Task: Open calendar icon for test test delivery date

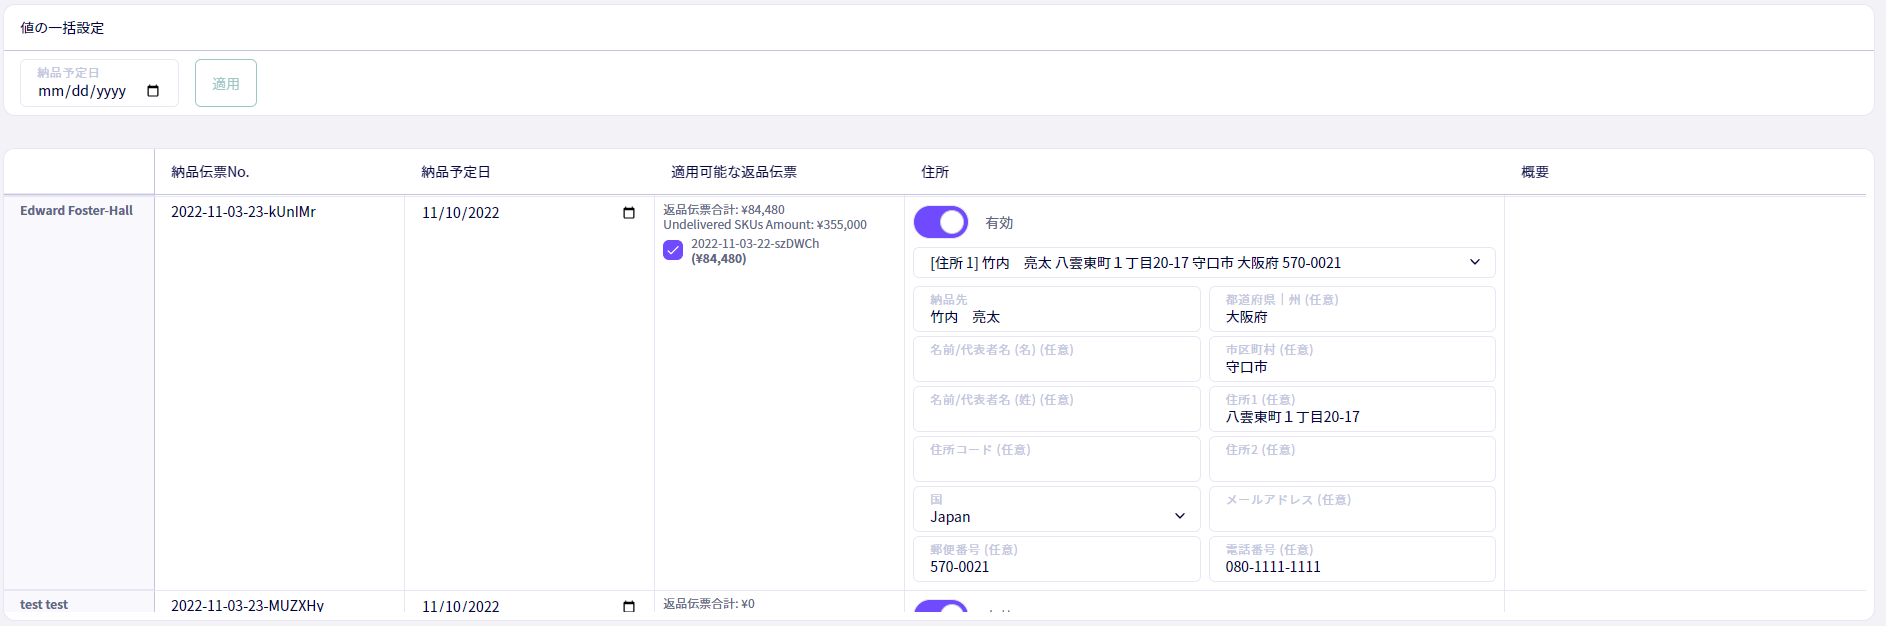Action: coord(629,606)
